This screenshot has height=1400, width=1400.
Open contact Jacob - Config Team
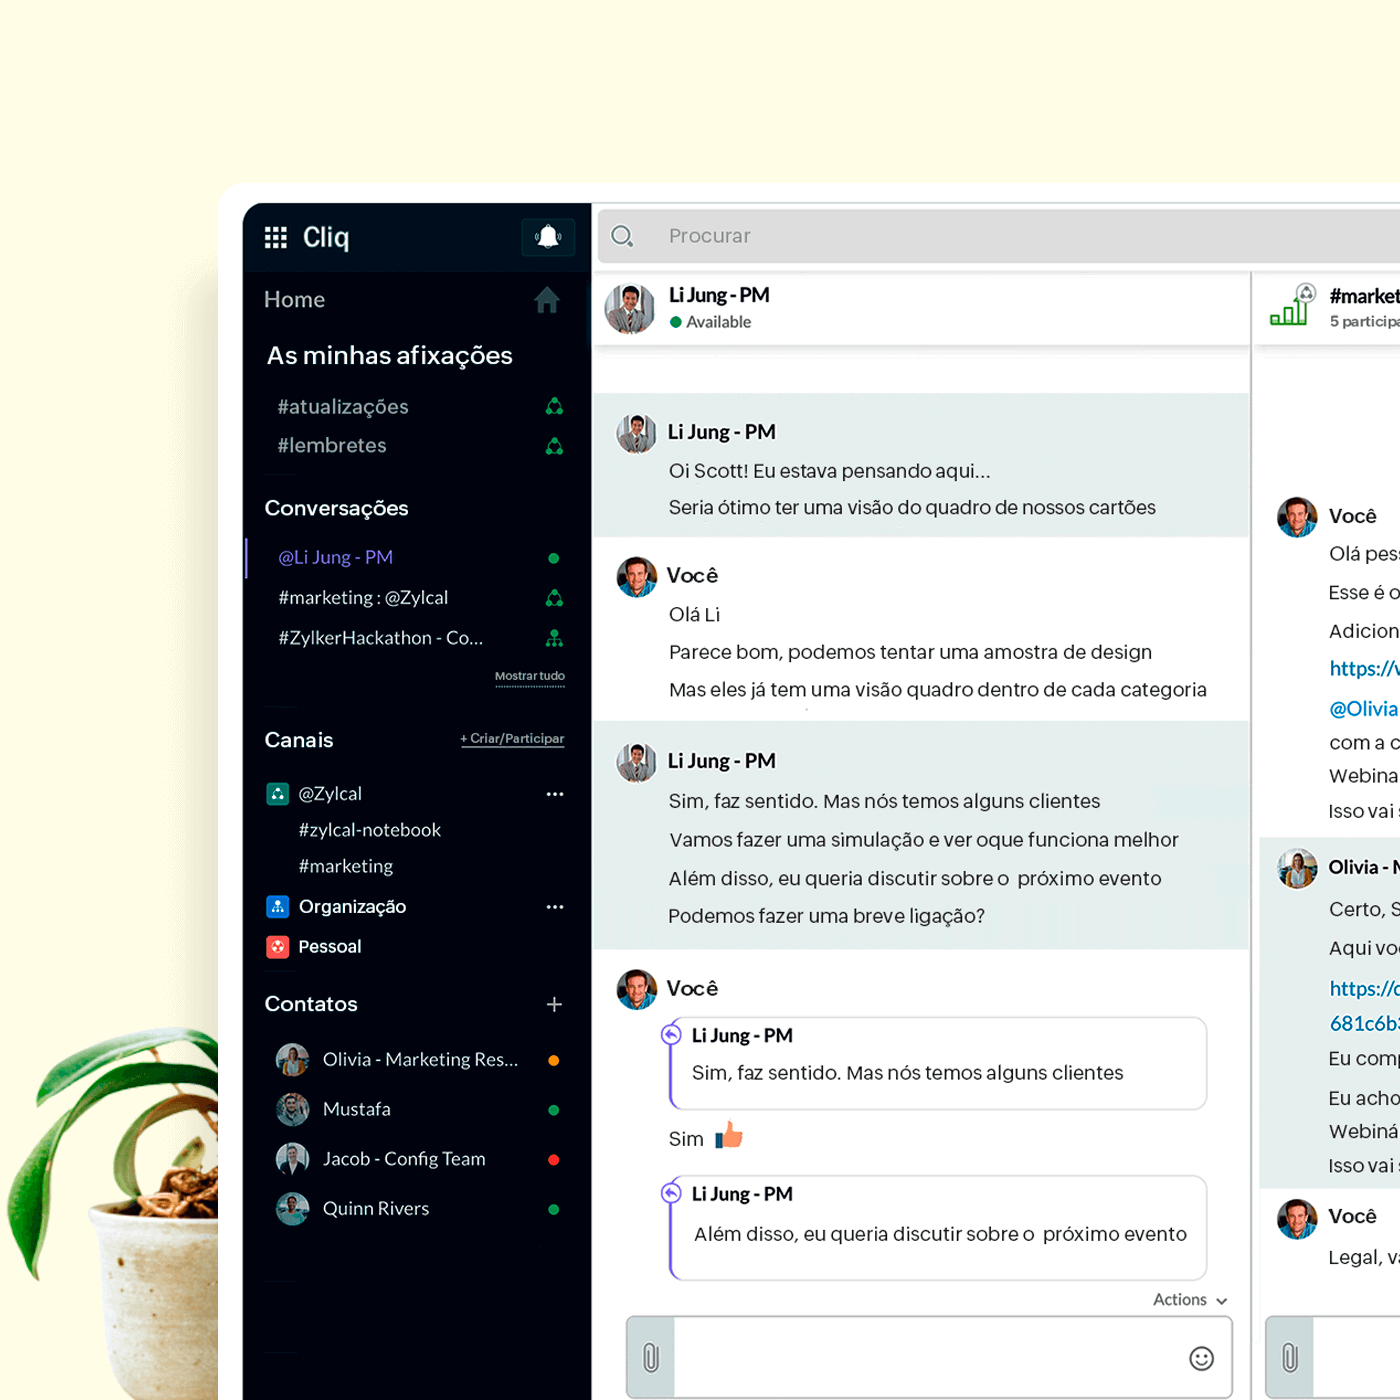(x=404, y=1160)
